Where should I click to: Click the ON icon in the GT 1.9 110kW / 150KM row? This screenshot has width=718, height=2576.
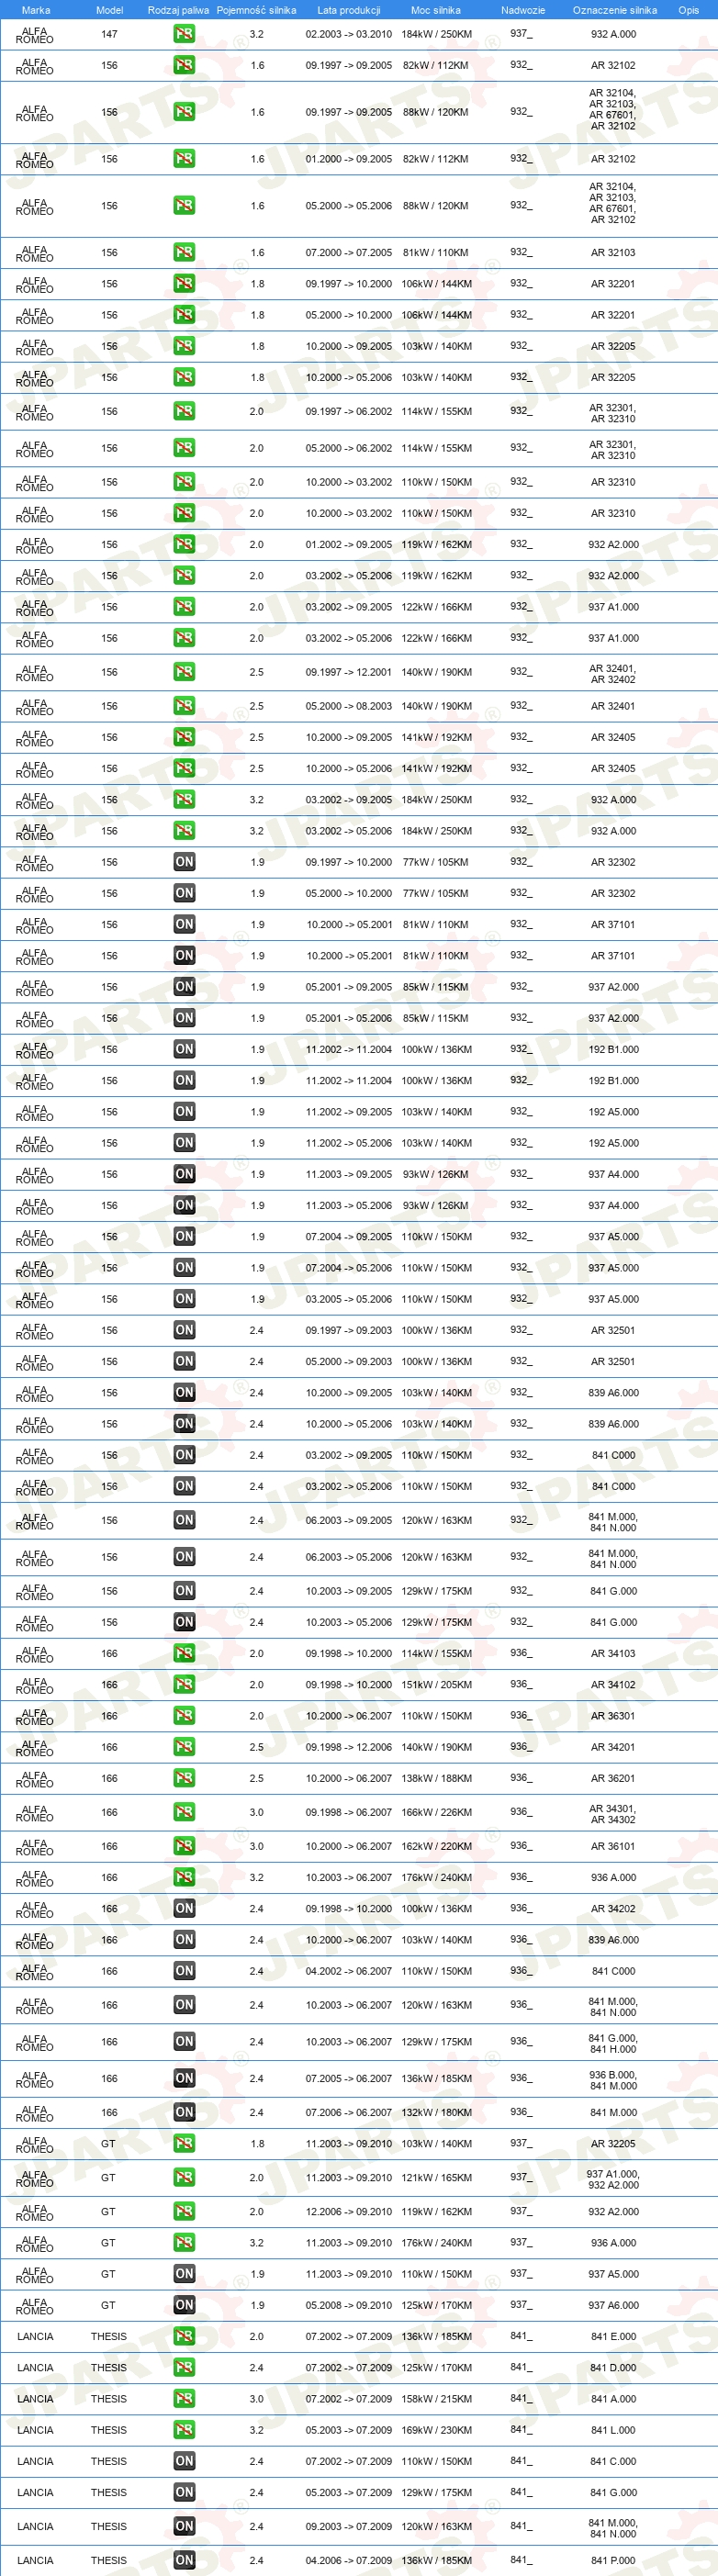pyautogui.click(x=184, y=2274)
